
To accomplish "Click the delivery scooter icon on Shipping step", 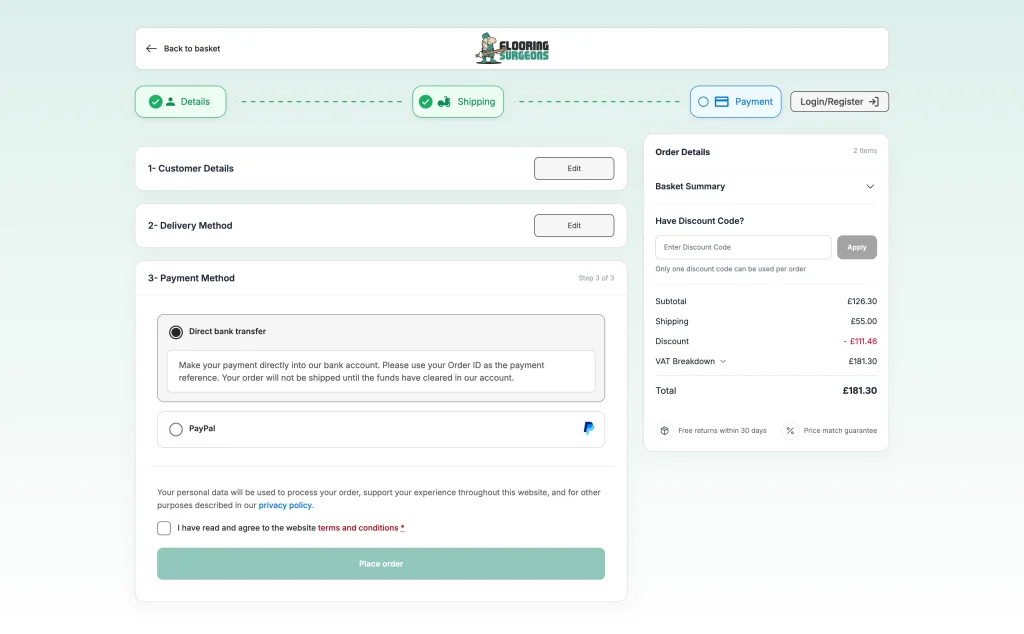I will 444,102.
